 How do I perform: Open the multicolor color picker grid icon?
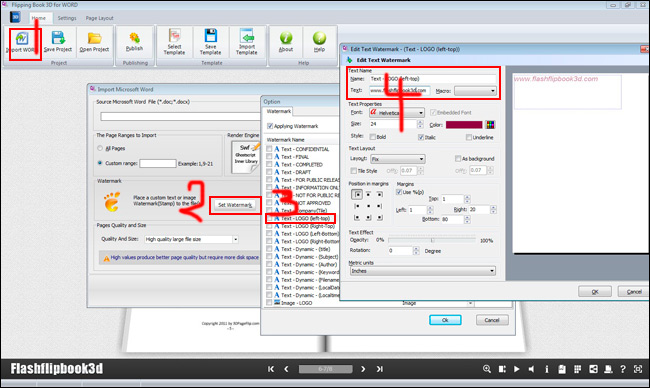tap(490, 125)
